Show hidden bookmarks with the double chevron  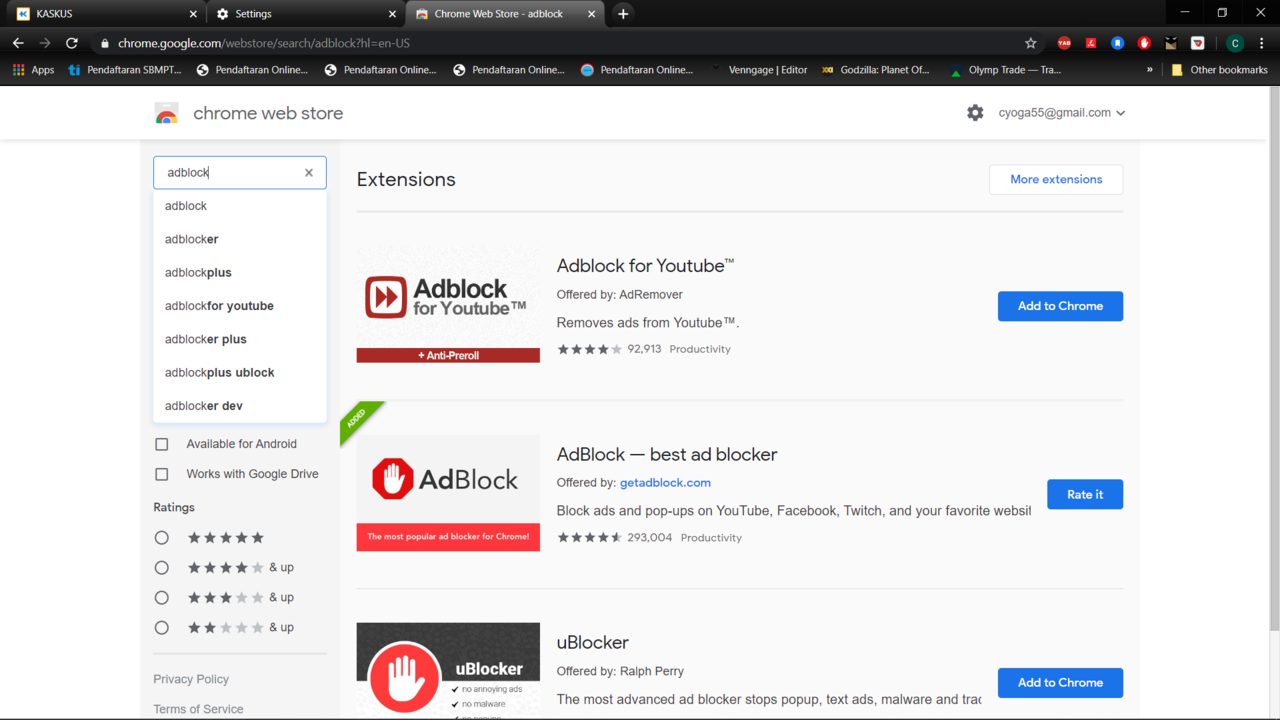1149,70
